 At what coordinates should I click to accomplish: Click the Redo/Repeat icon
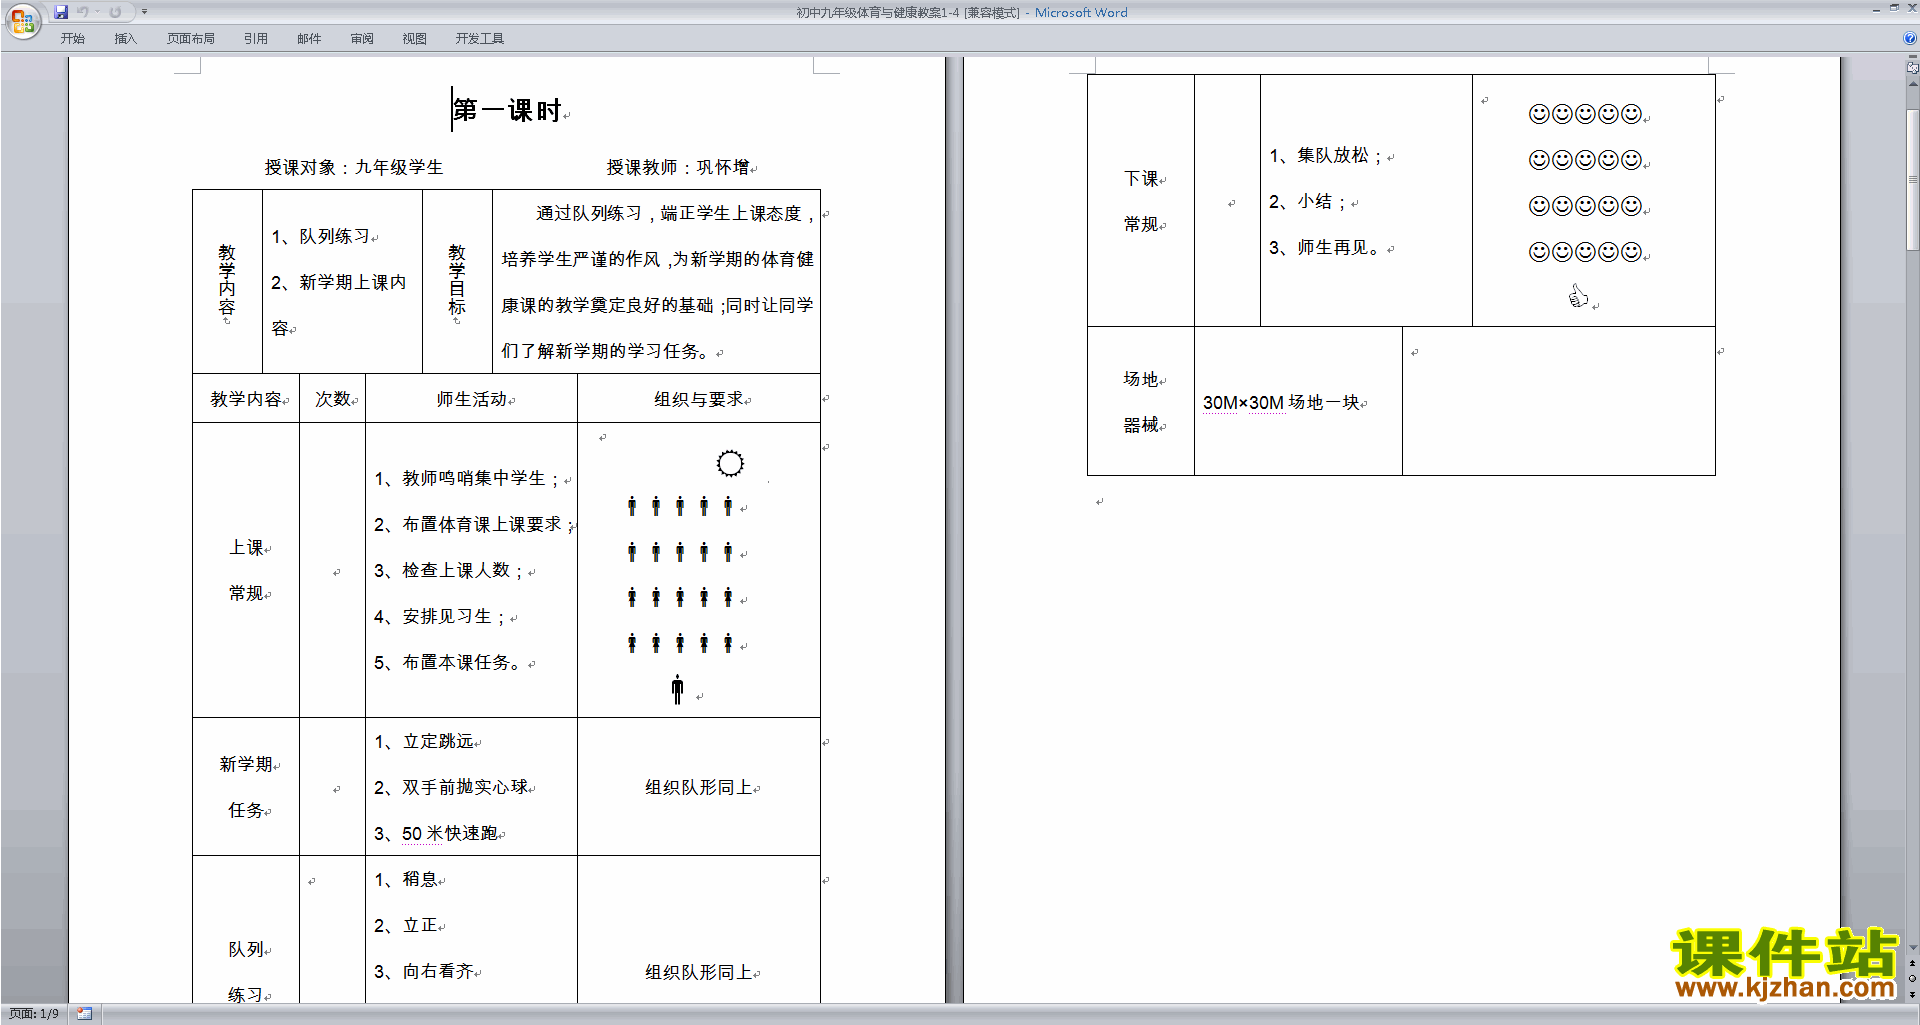click(x=115, y=12)
